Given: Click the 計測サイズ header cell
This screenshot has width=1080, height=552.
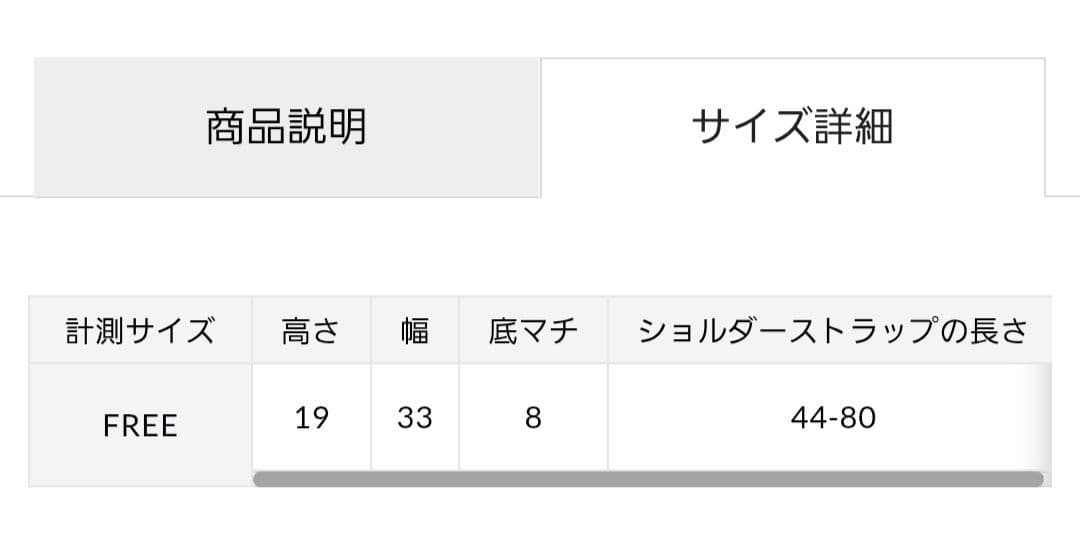Looking at the screenshot, I should (x=140, y=330).
